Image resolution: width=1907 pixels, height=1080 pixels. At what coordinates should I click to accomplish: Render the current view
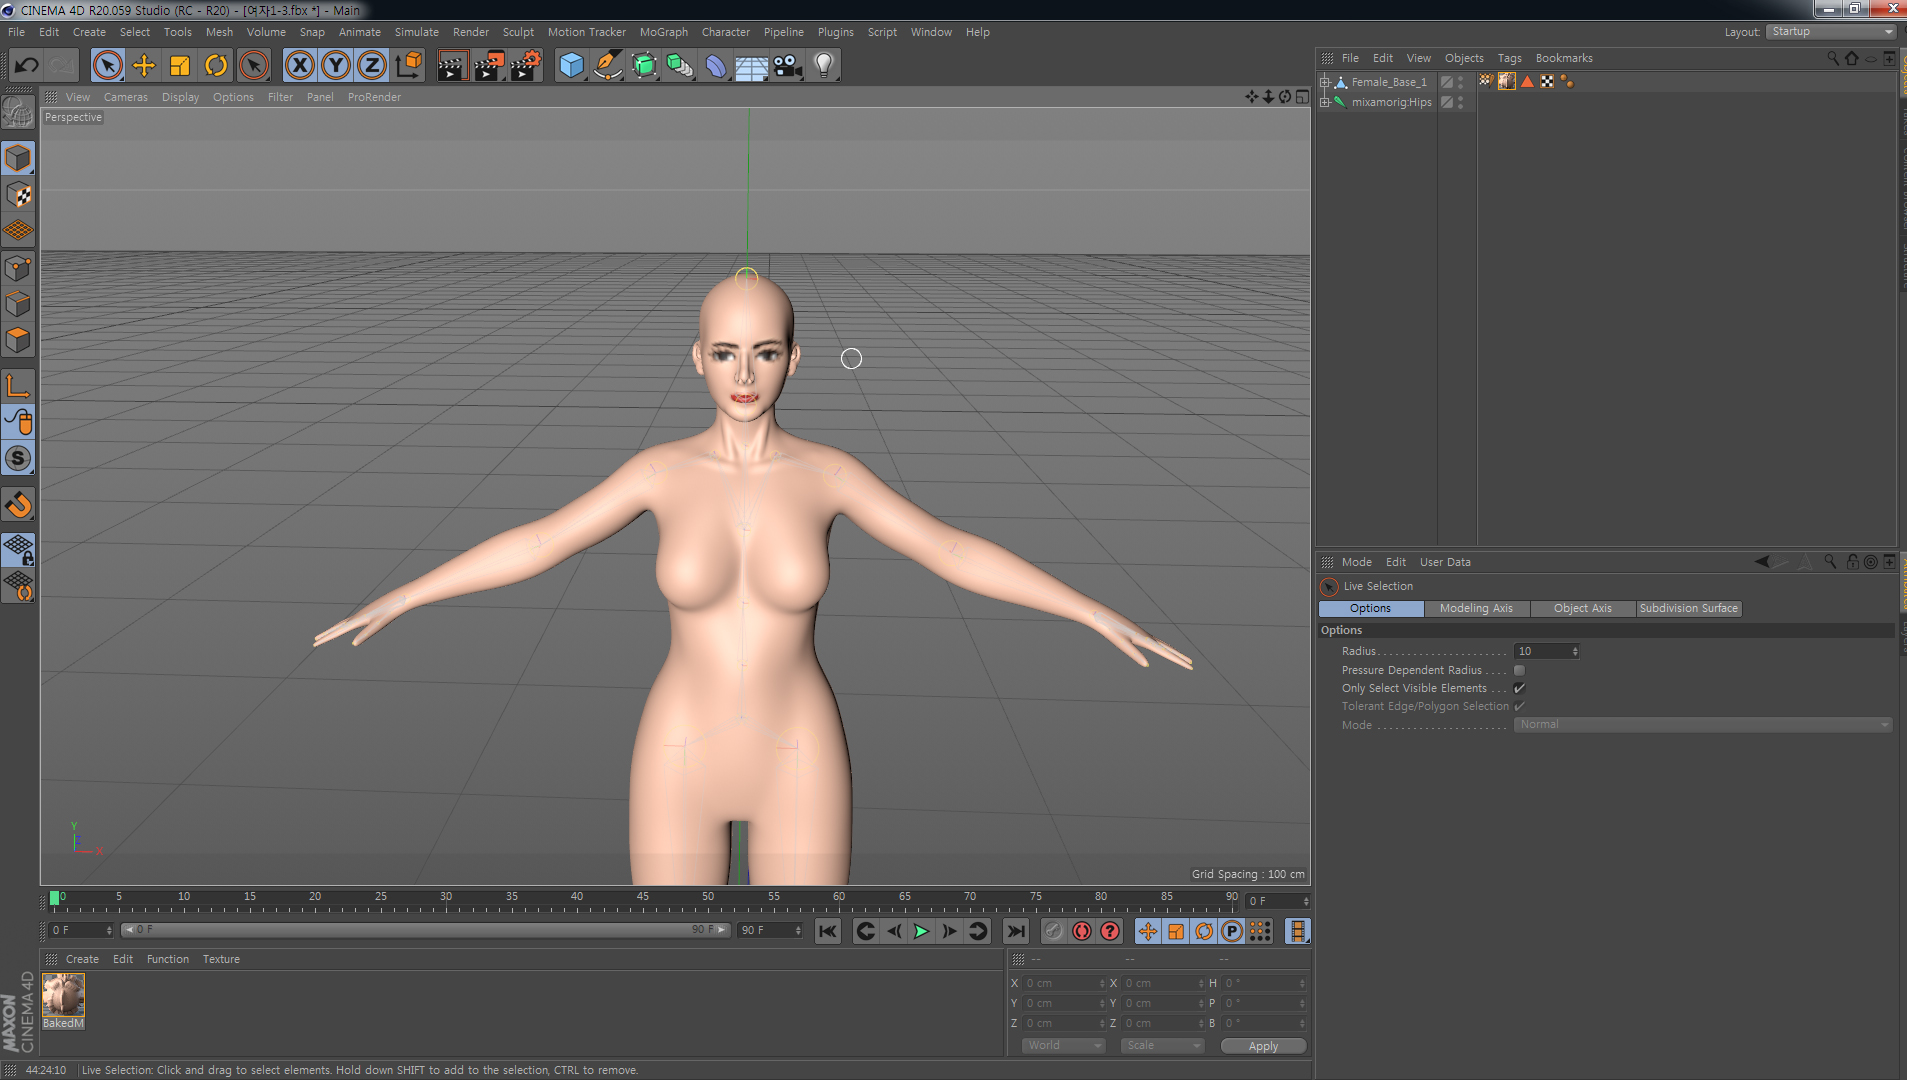click(x=452, y=66)
